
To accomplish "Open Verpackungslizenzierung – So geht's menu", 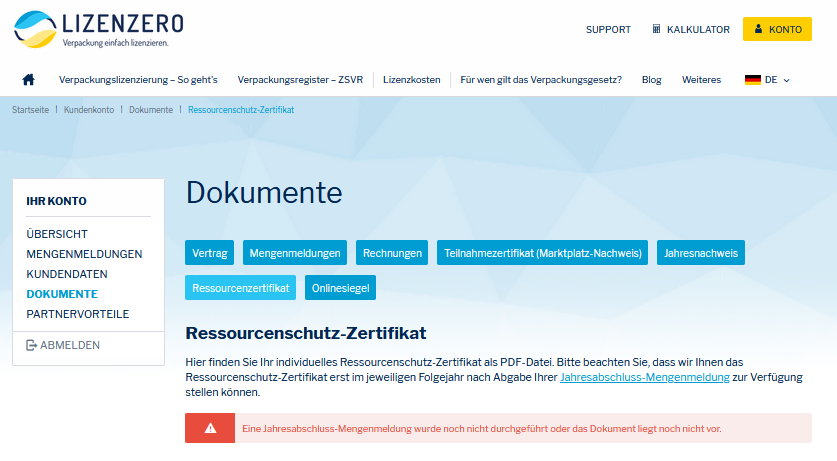I will pos(138,80).
